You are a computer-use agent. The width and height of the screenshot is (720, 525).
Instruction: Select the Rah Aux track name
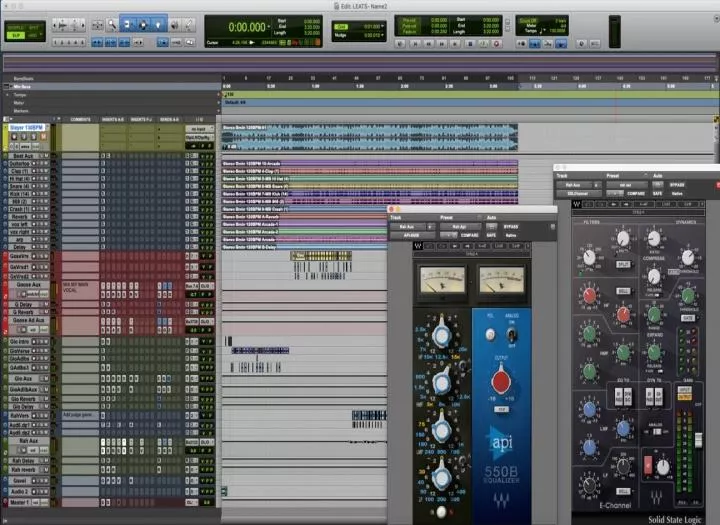[28, 441]
